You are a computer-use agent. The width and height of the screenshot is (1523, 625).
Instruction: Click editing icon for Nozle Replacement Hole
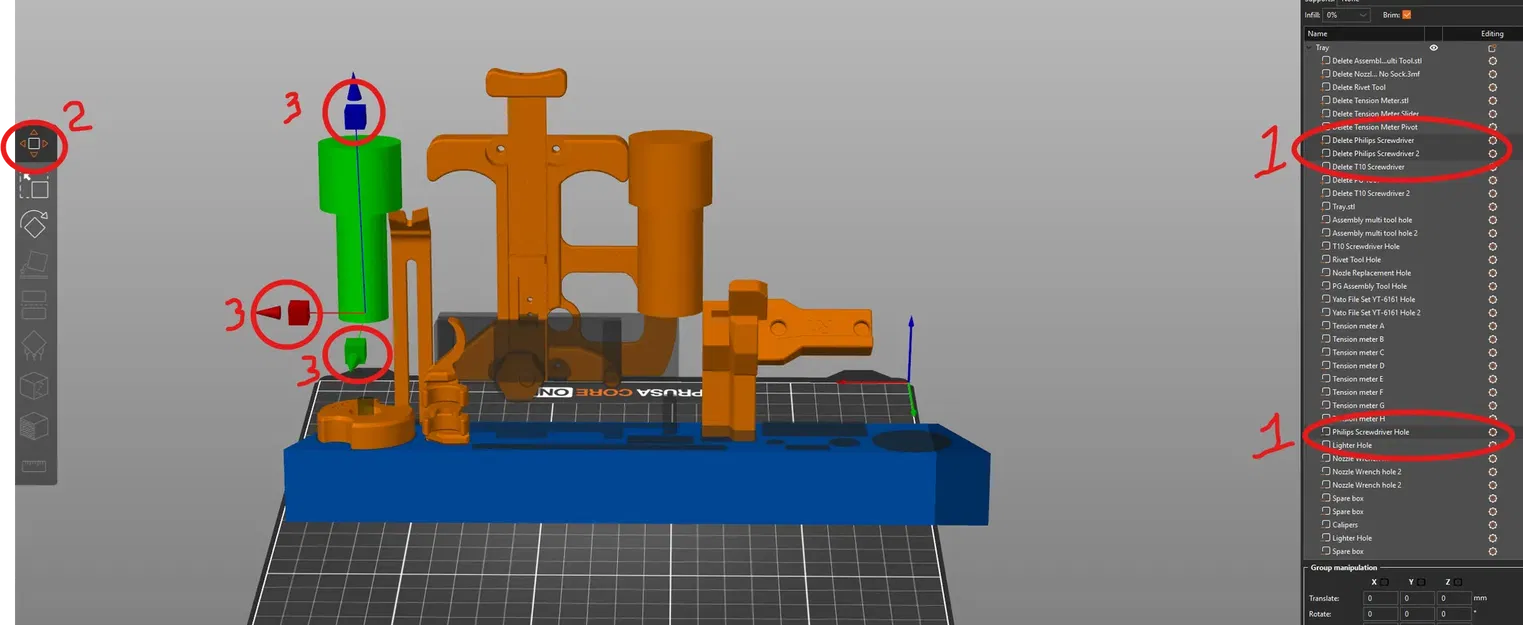[x=1492, y=273]
